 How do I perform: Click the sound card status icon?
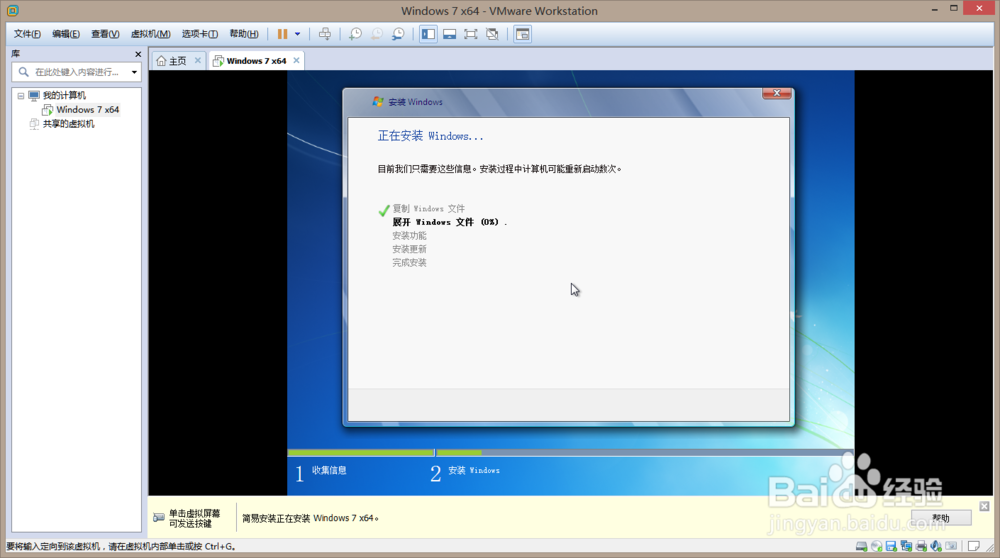[936, 546]
